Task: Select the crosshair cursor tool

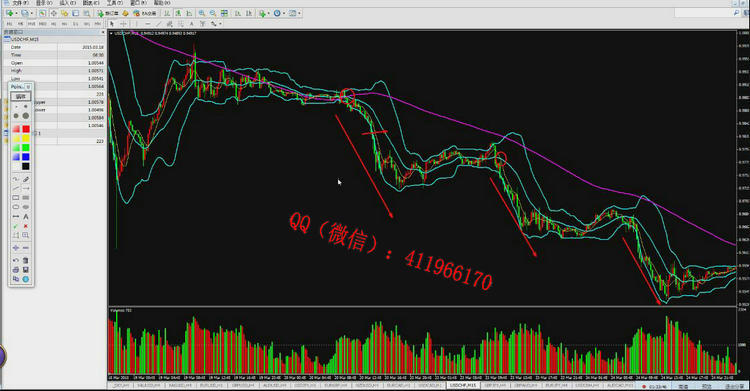Action: 123,23
